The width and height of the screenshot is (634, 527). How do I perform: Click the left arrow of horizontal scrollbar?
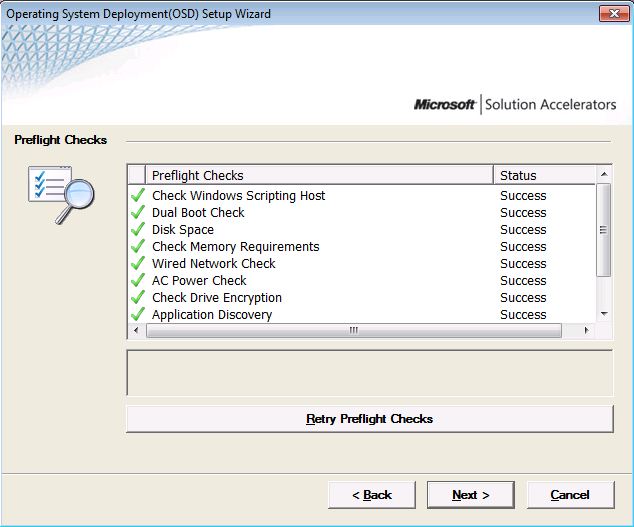pos(136,330)
